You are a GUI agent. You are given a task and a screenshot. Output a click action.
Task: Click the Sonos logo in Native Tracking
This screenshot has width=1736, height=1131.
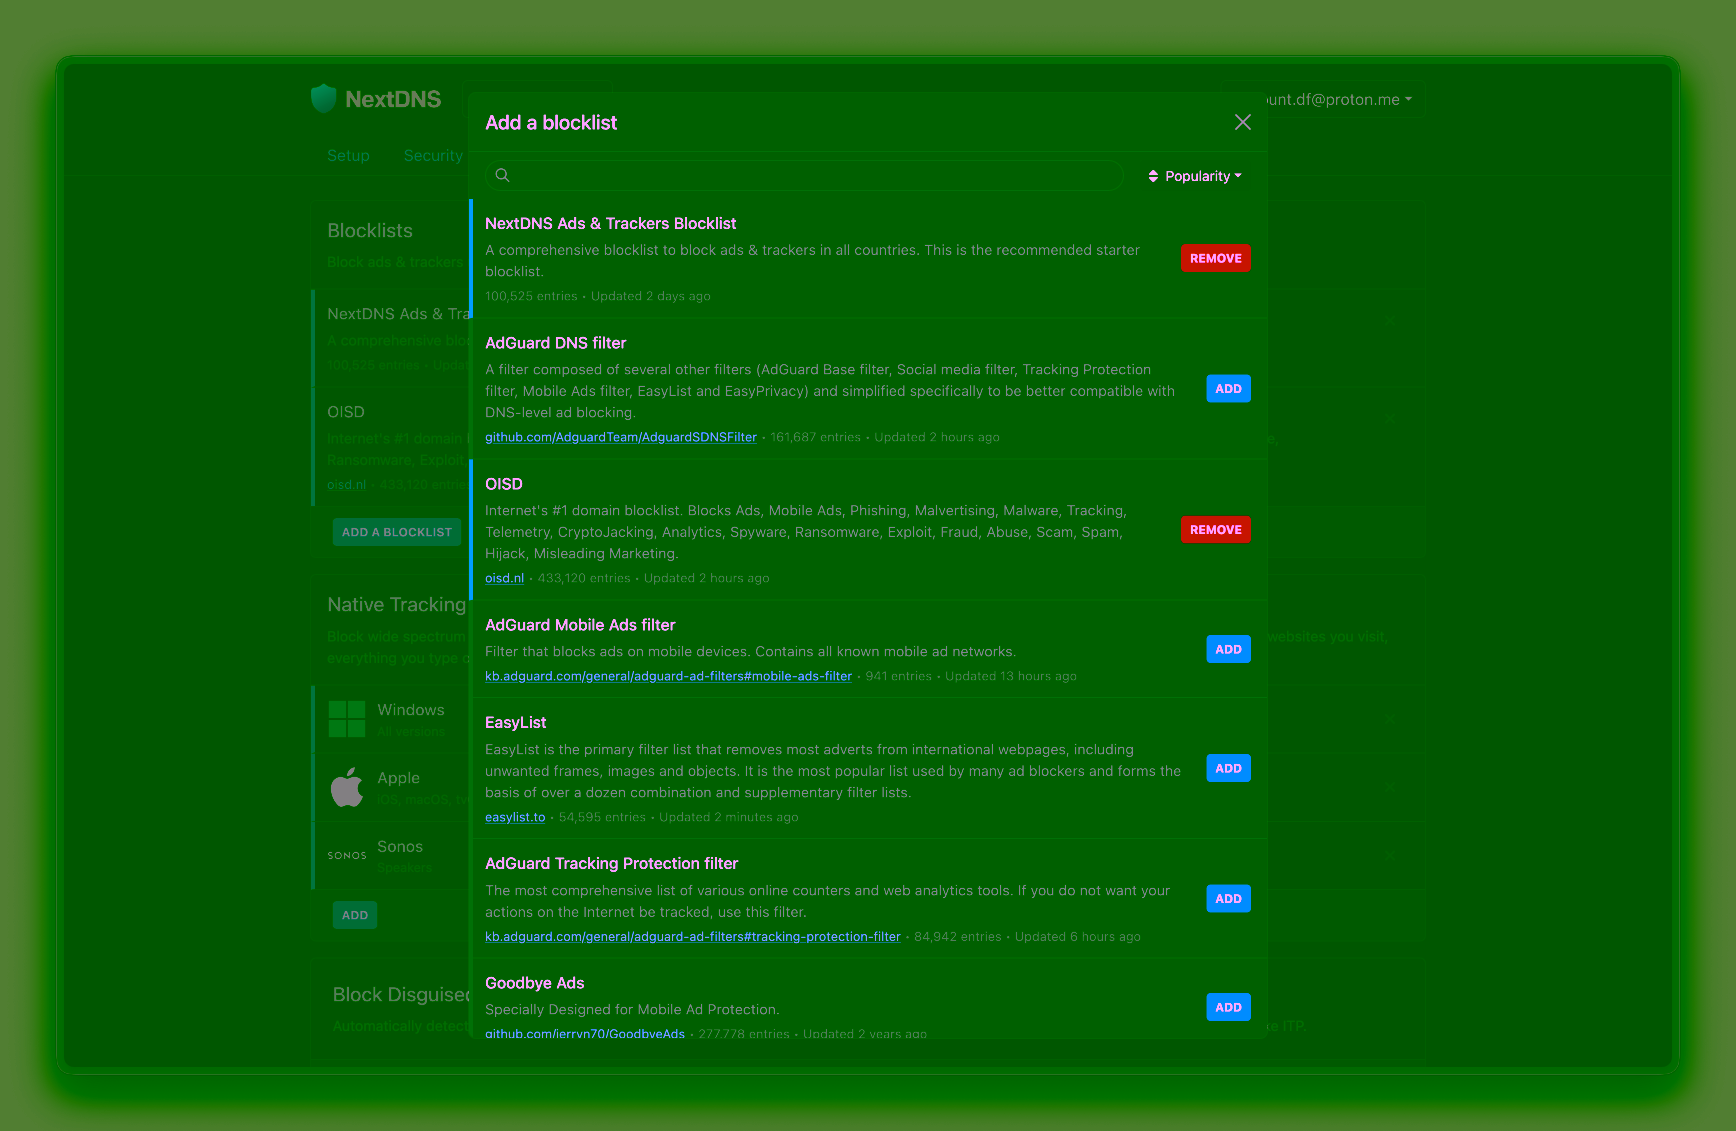347,856
